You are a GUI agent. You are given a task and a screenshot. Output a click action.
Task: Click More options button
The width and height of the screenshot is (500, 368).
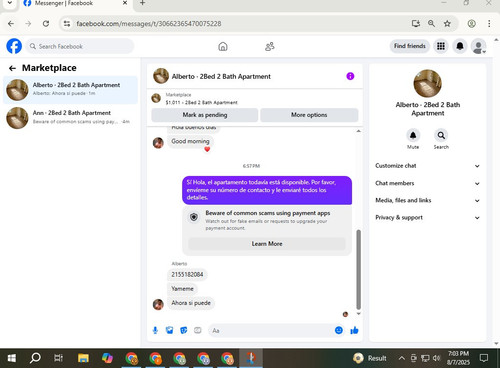coord(309,115)
